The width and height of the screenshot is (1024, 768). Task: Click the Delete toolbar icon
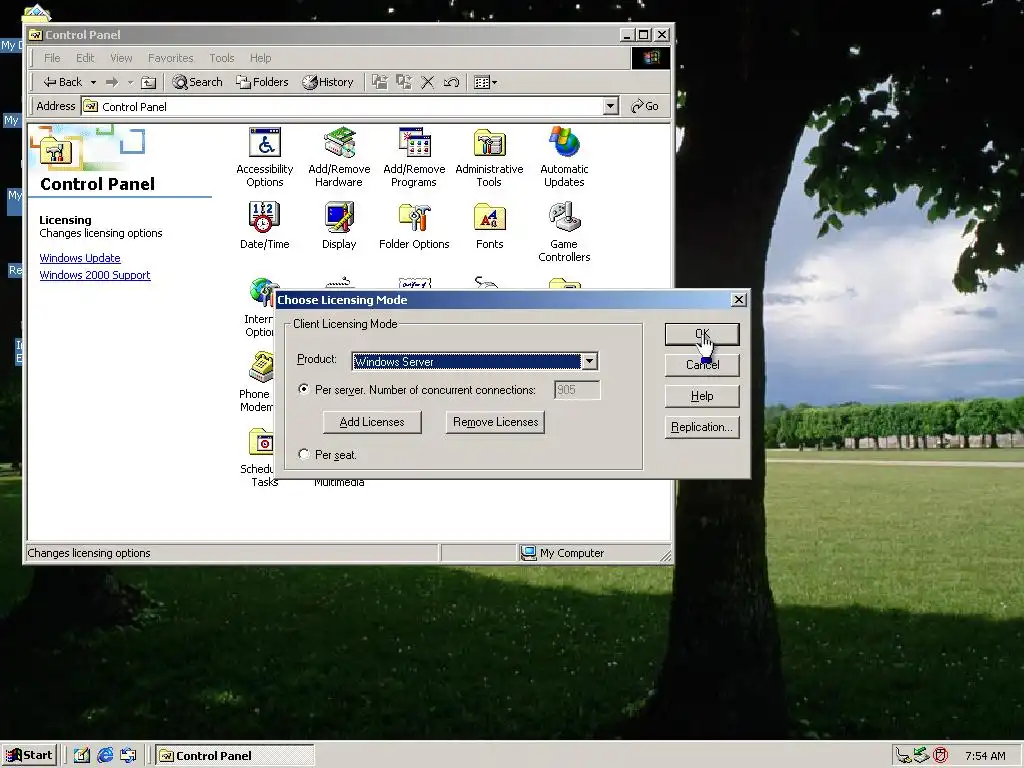428,82
